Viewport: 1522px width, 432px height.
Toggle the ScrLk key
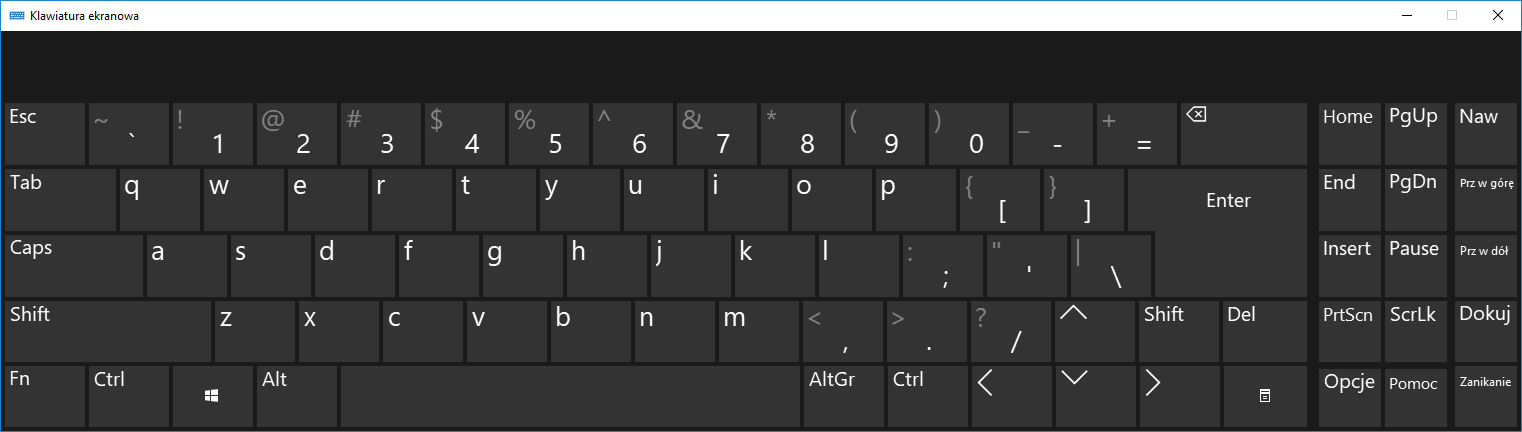1414,331
